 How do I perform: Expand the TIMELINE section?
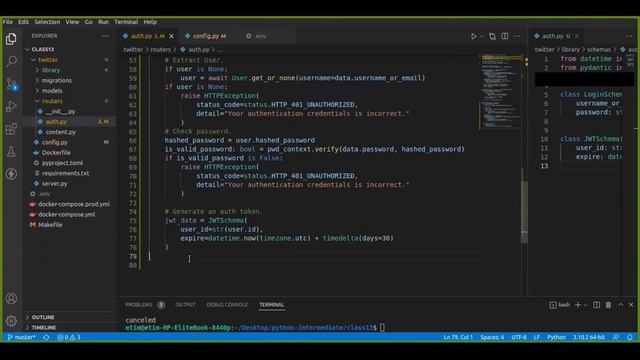click(69, 327)
